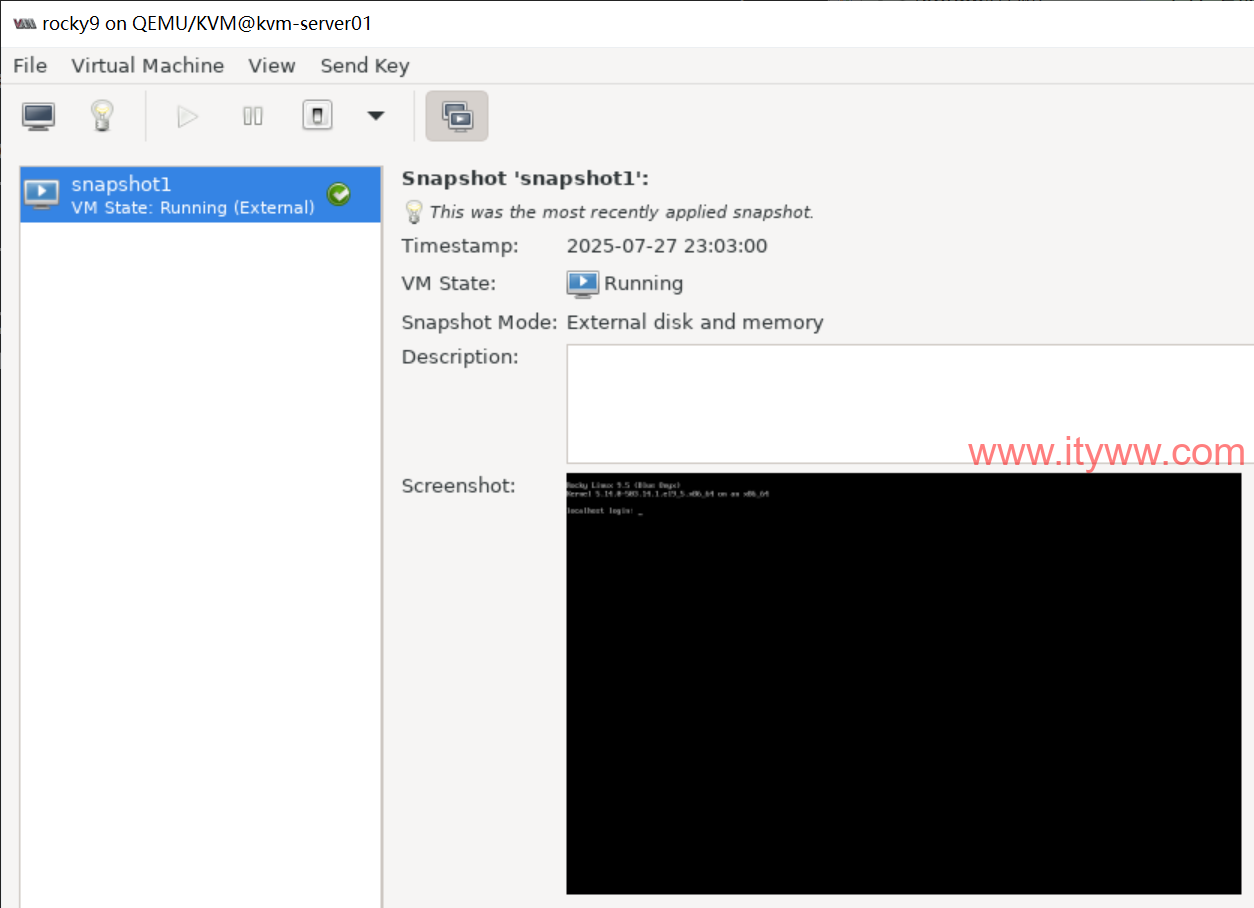Expand the shutdown options dropdown arrow
Viewport: 1254px width, 908px height.
376,116
